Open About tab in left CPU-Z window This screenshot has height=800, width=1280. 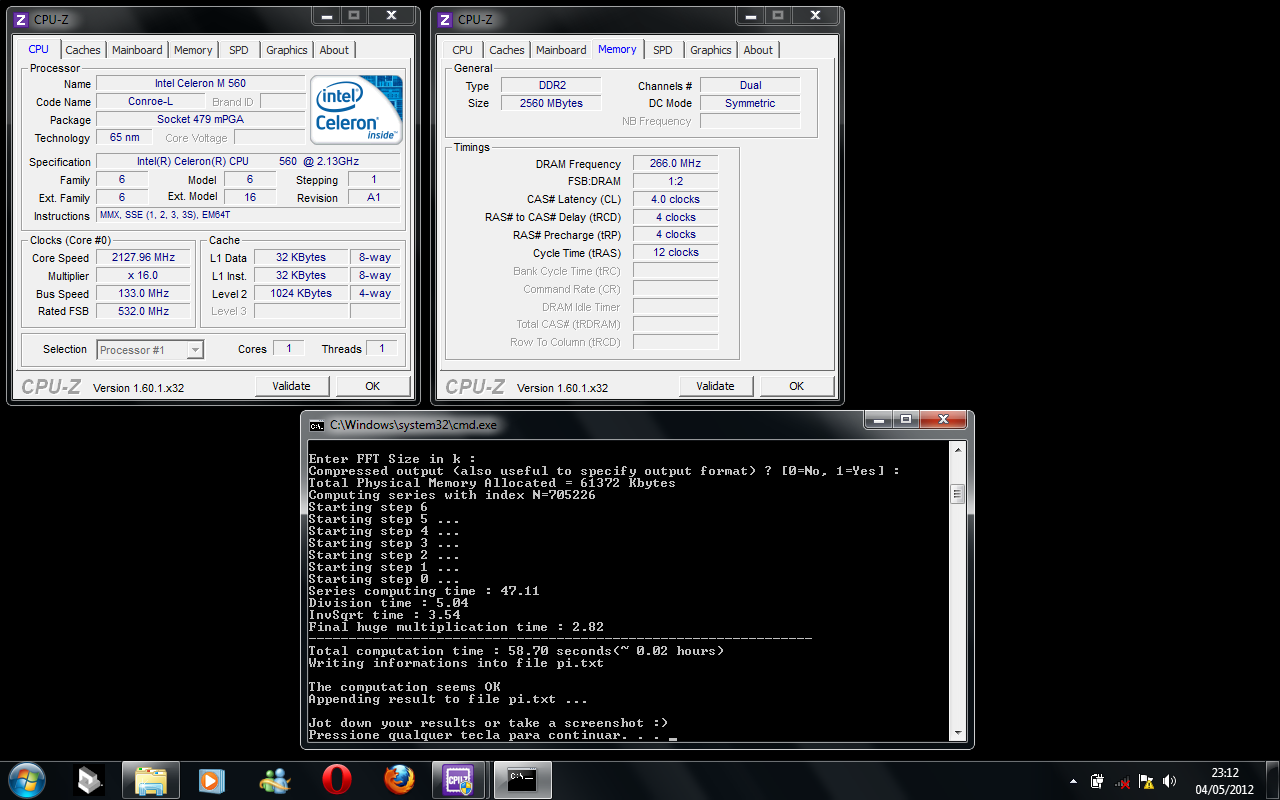(334, 50)
